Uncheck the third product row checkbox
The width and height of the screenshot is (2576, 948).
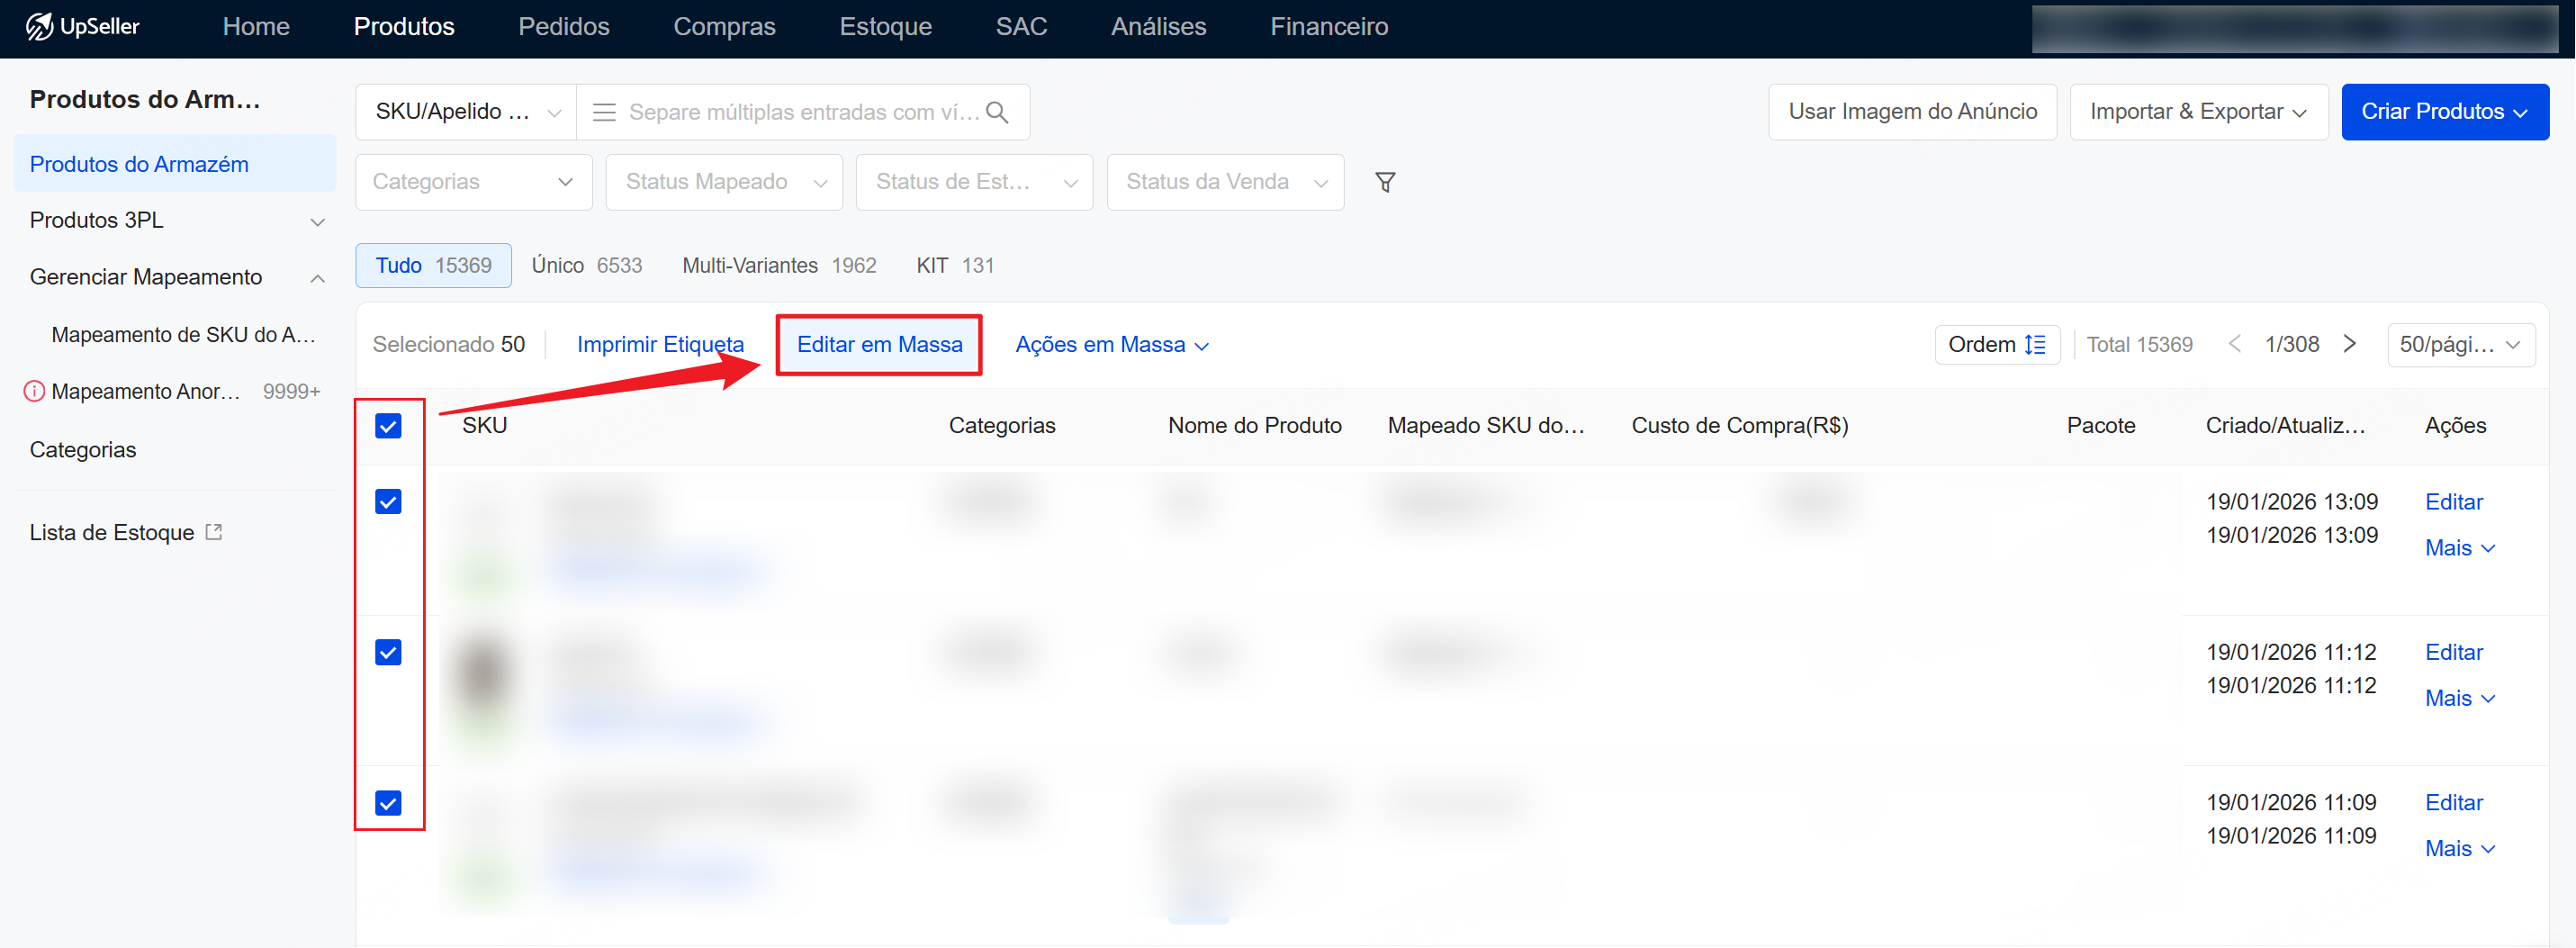(388, 803)
